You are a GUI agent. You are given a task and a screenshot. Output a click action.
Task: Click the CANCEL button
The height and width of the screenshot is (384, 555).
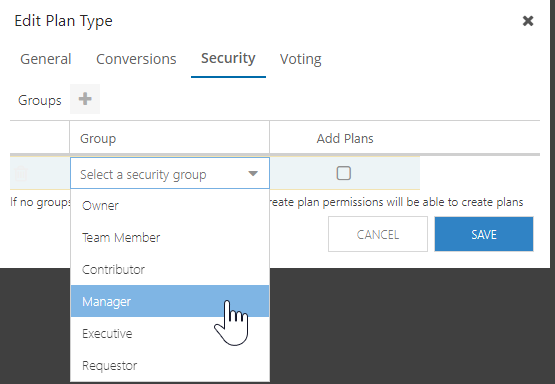378,234
